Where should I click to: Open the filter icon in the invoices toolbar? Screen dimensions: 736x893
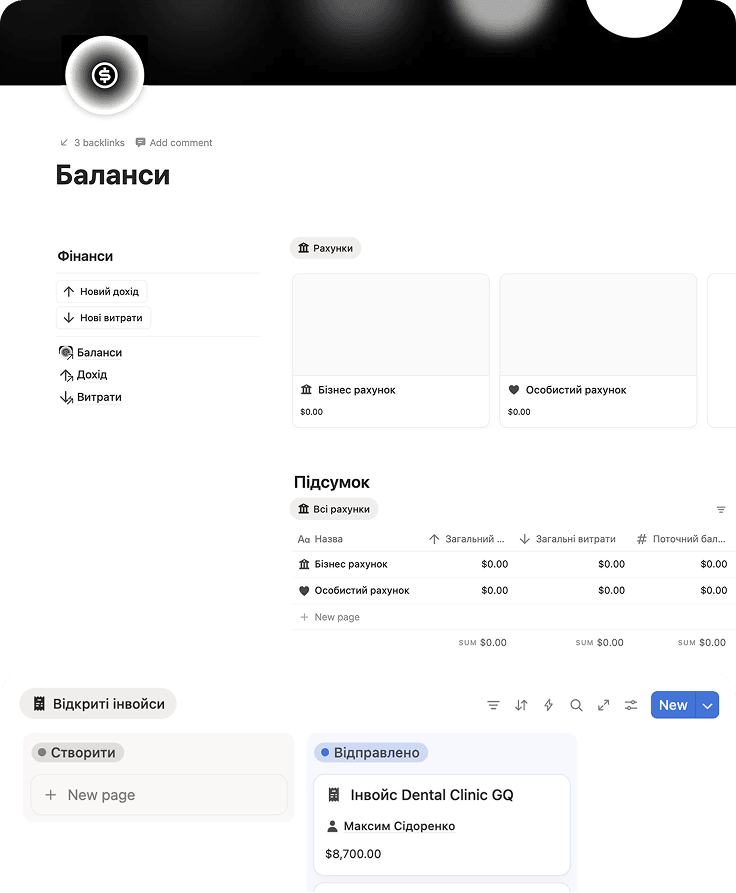493,705
